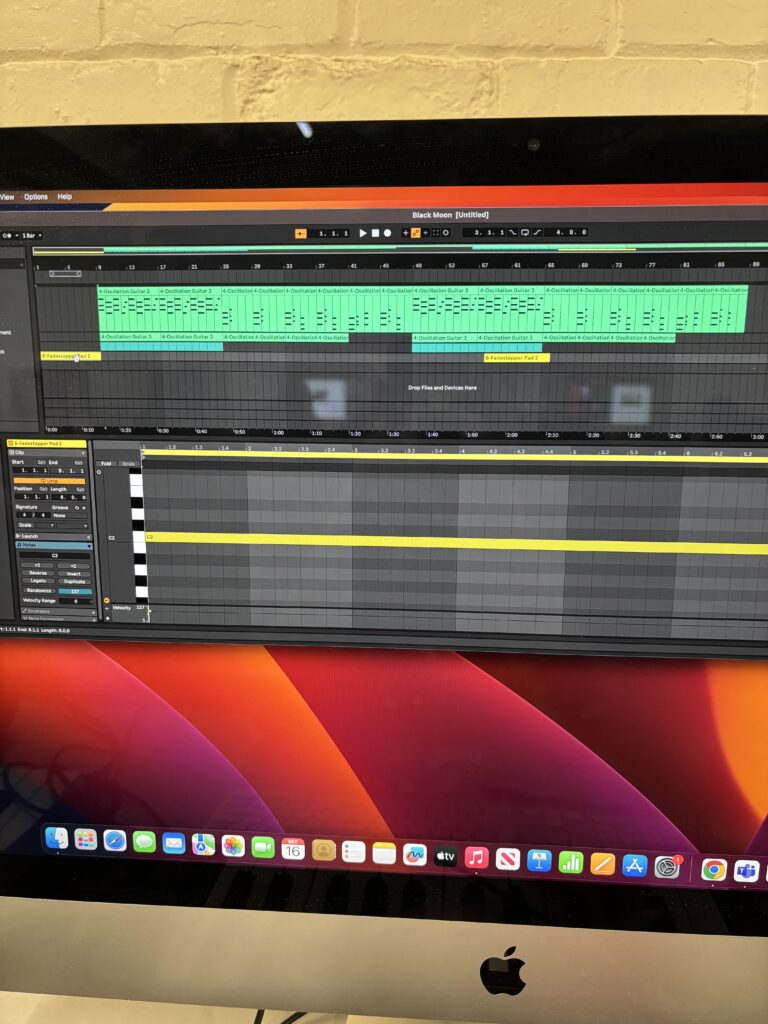
Task: Click the arrangement overview bar
Action: (x=400, y=249)
